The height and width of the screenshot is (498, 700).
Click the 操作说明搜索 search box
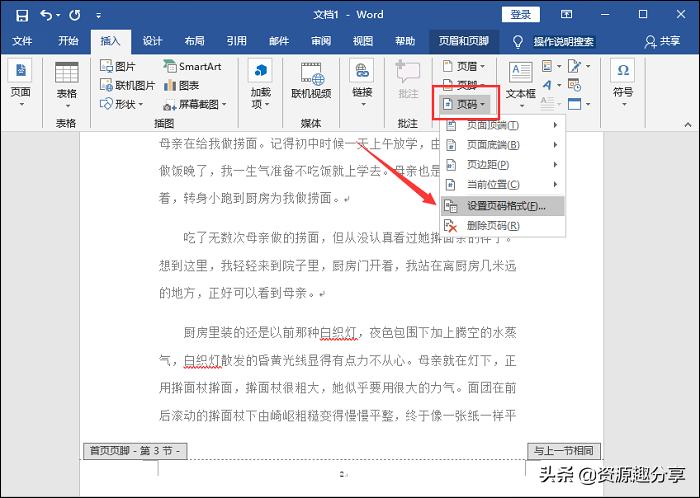pyautogui.click(x=563, y=42)
